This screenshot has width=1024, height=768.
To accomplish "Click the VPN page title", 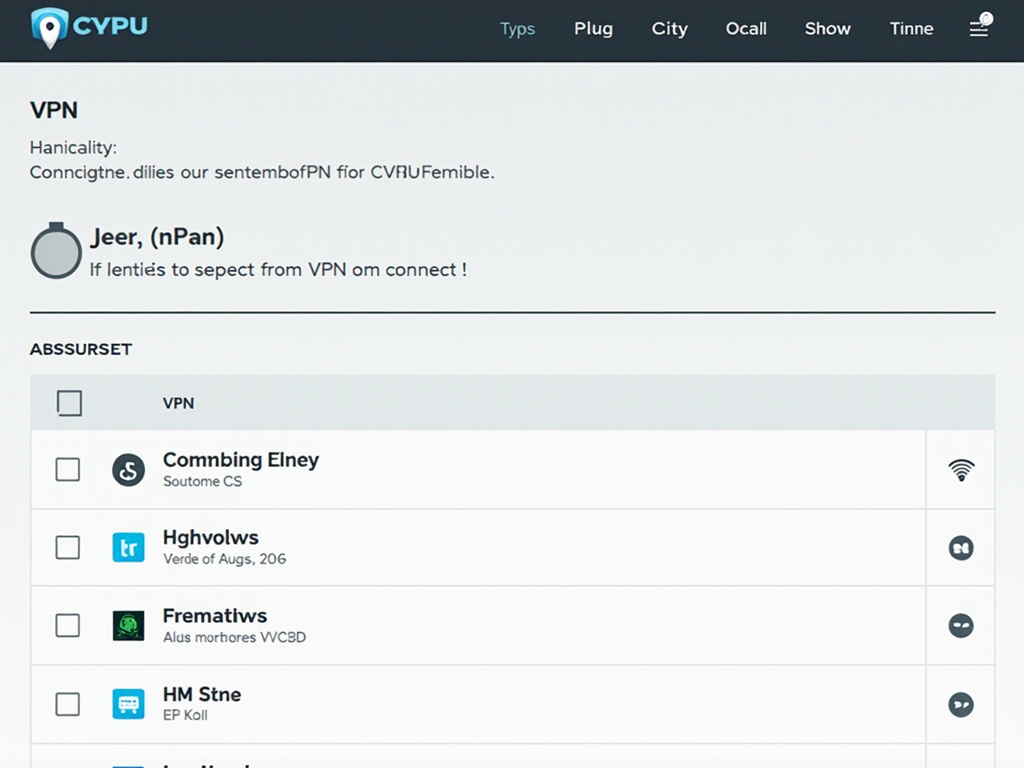I will [x=54, y=110].
